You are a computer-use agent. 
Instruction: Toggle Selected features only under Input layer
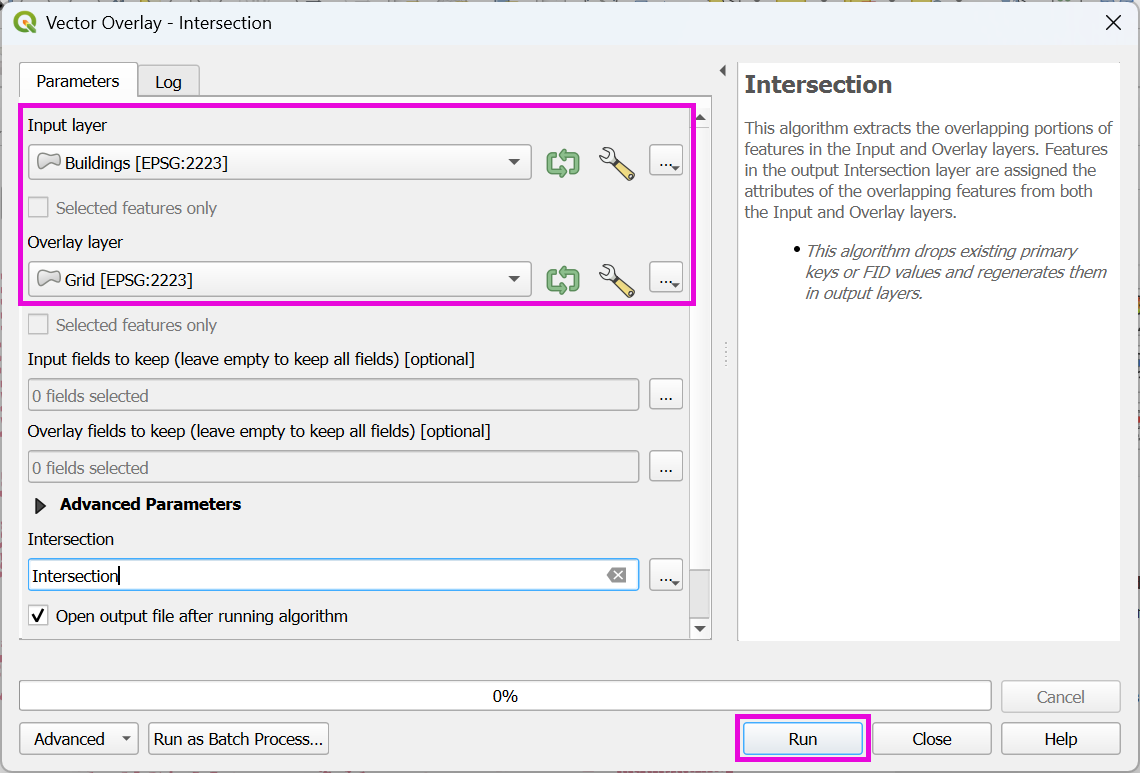[38, 208]
